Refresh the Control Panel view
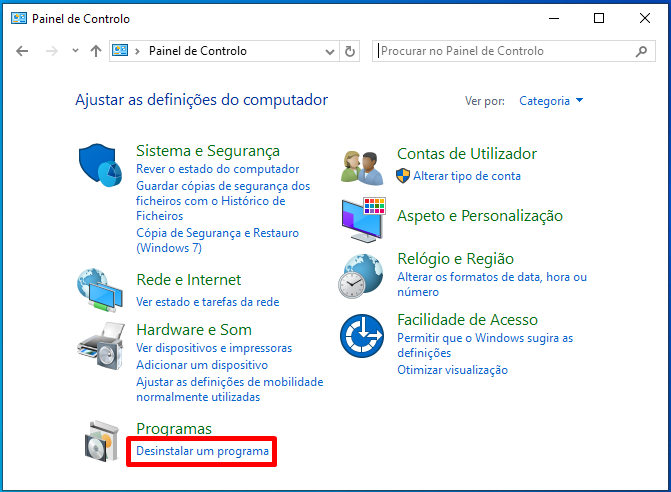The height and width of the screenshot is (492, 671). click(x=350, y=51)
